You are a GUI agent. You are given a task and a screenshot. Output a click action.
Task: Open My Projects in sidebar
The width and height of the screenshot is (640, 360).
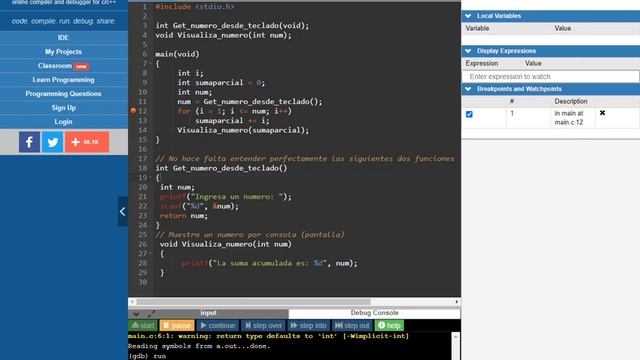click(x=64, y=52)
